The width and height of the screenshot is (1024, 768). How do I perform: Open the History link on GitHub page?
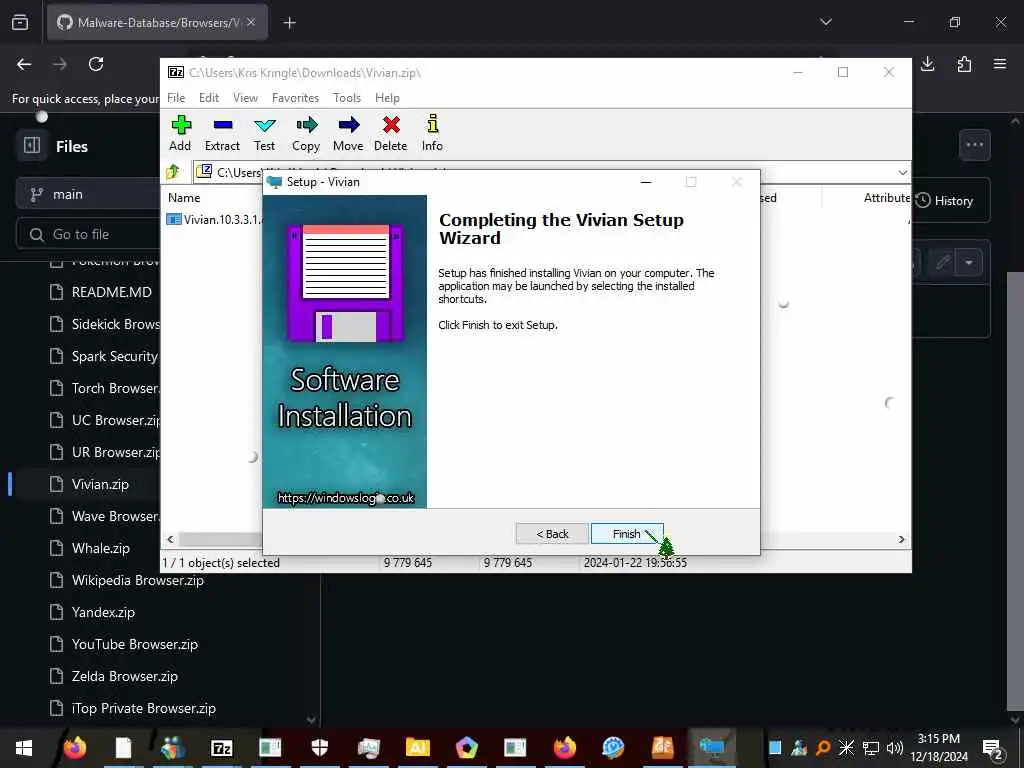(944, 200)
